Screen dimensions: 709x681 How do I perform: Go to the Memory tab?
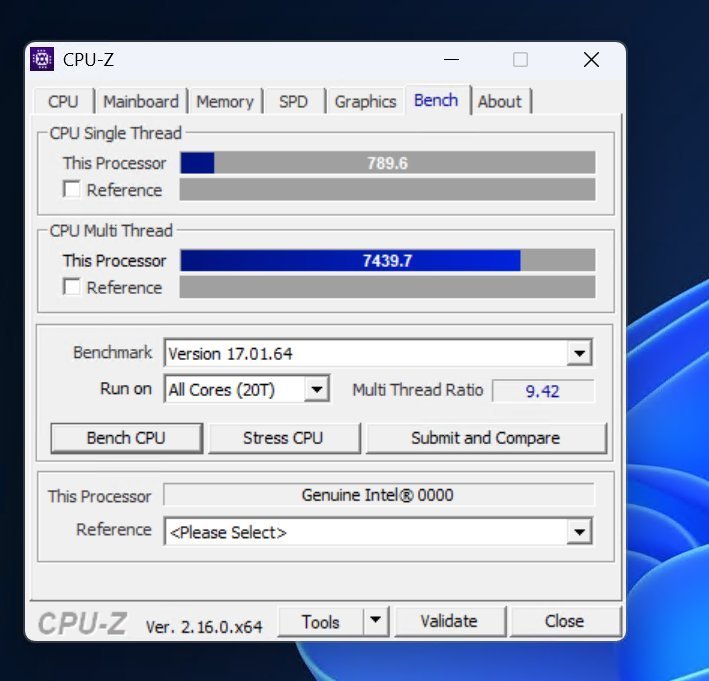(x=224, y=102)
